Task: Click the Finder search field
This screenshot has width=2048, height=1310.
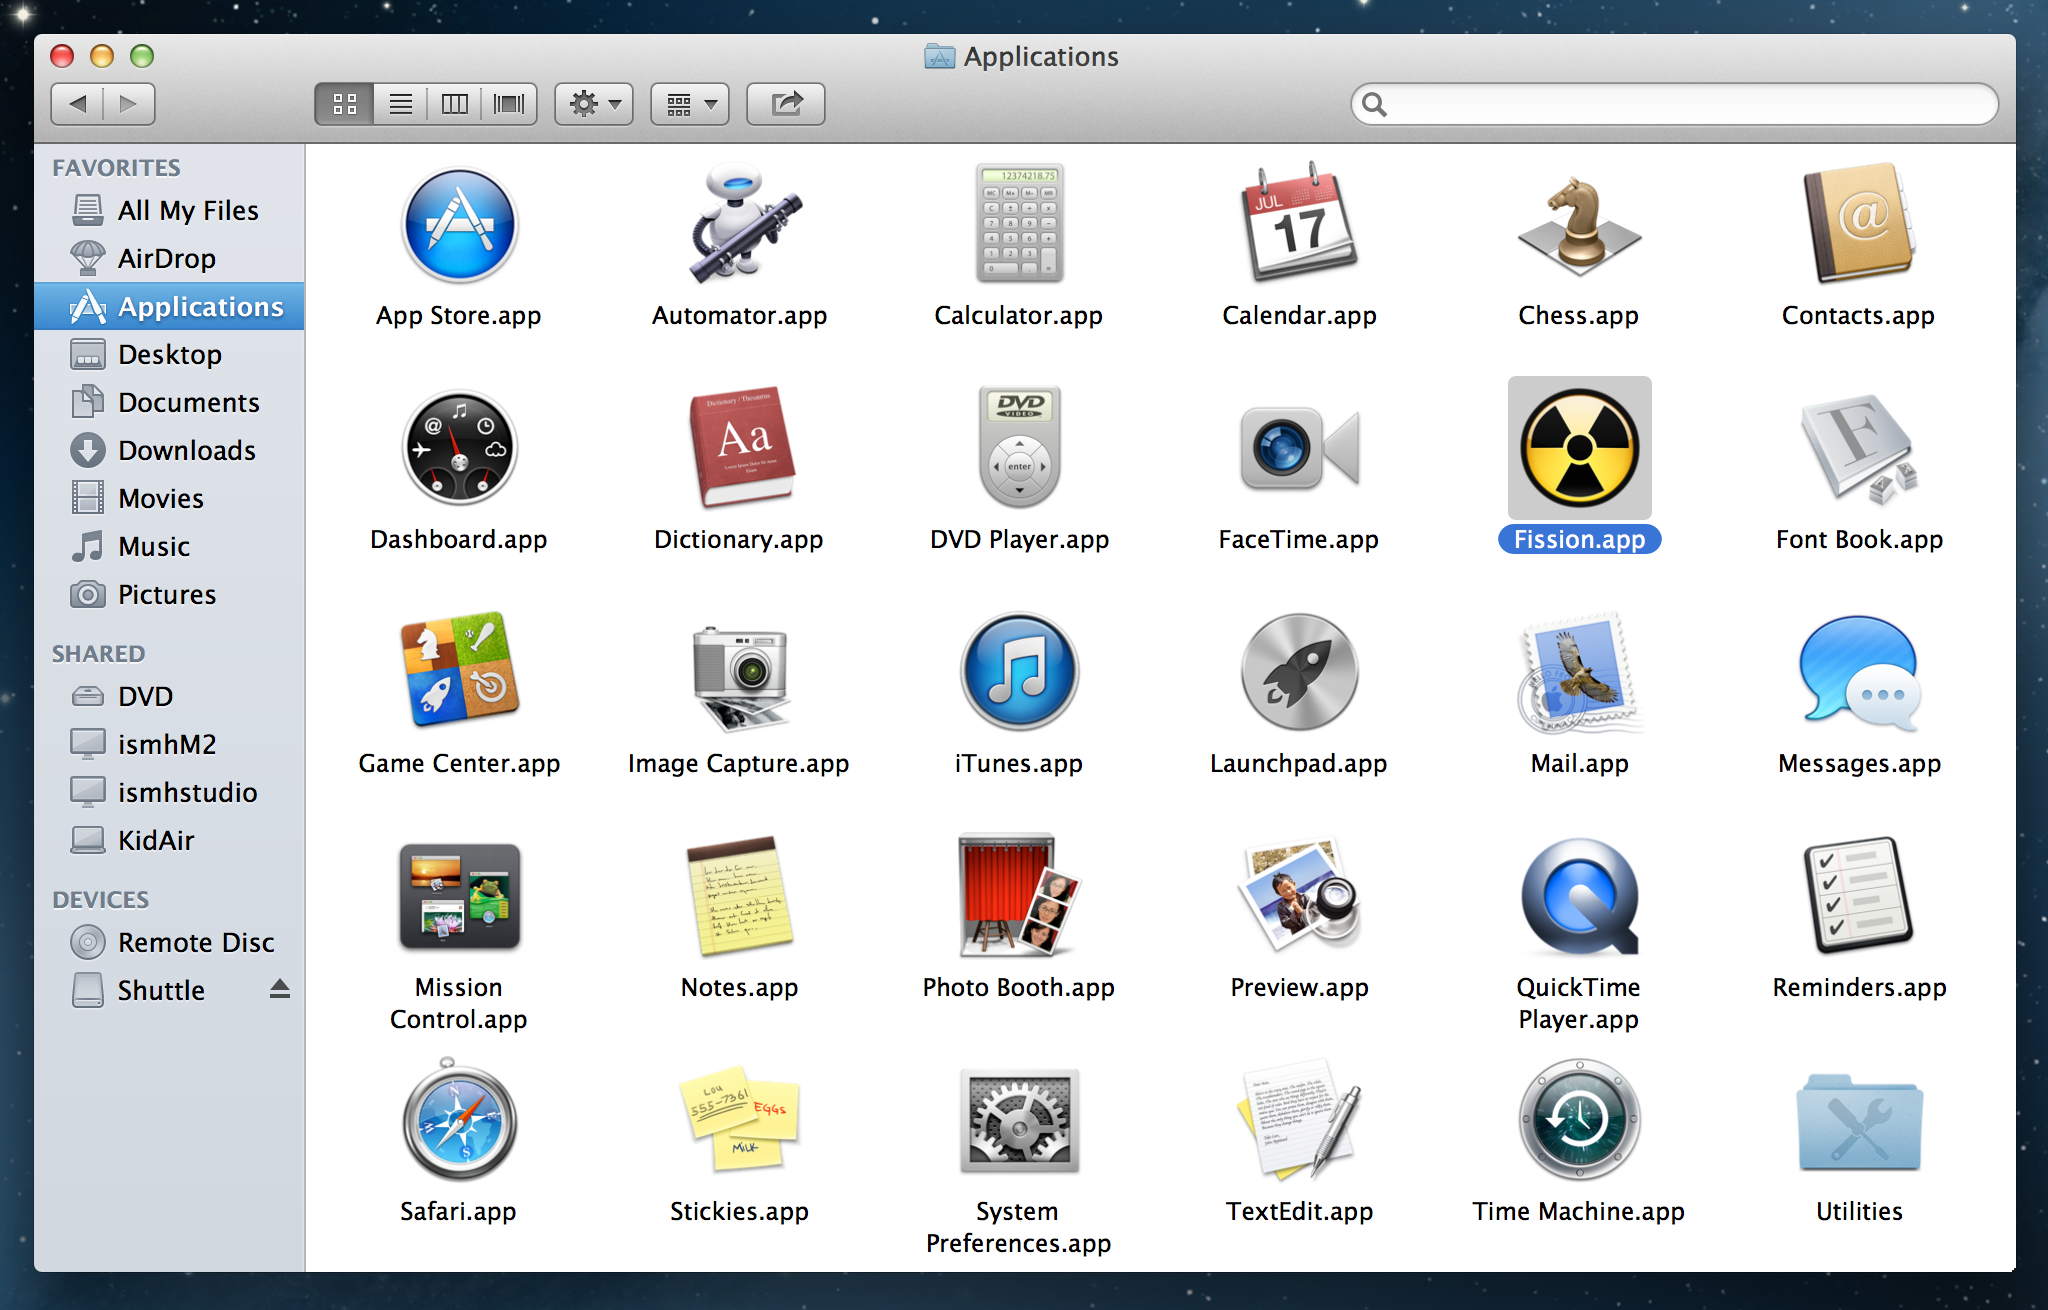Action: (1675, 104)
